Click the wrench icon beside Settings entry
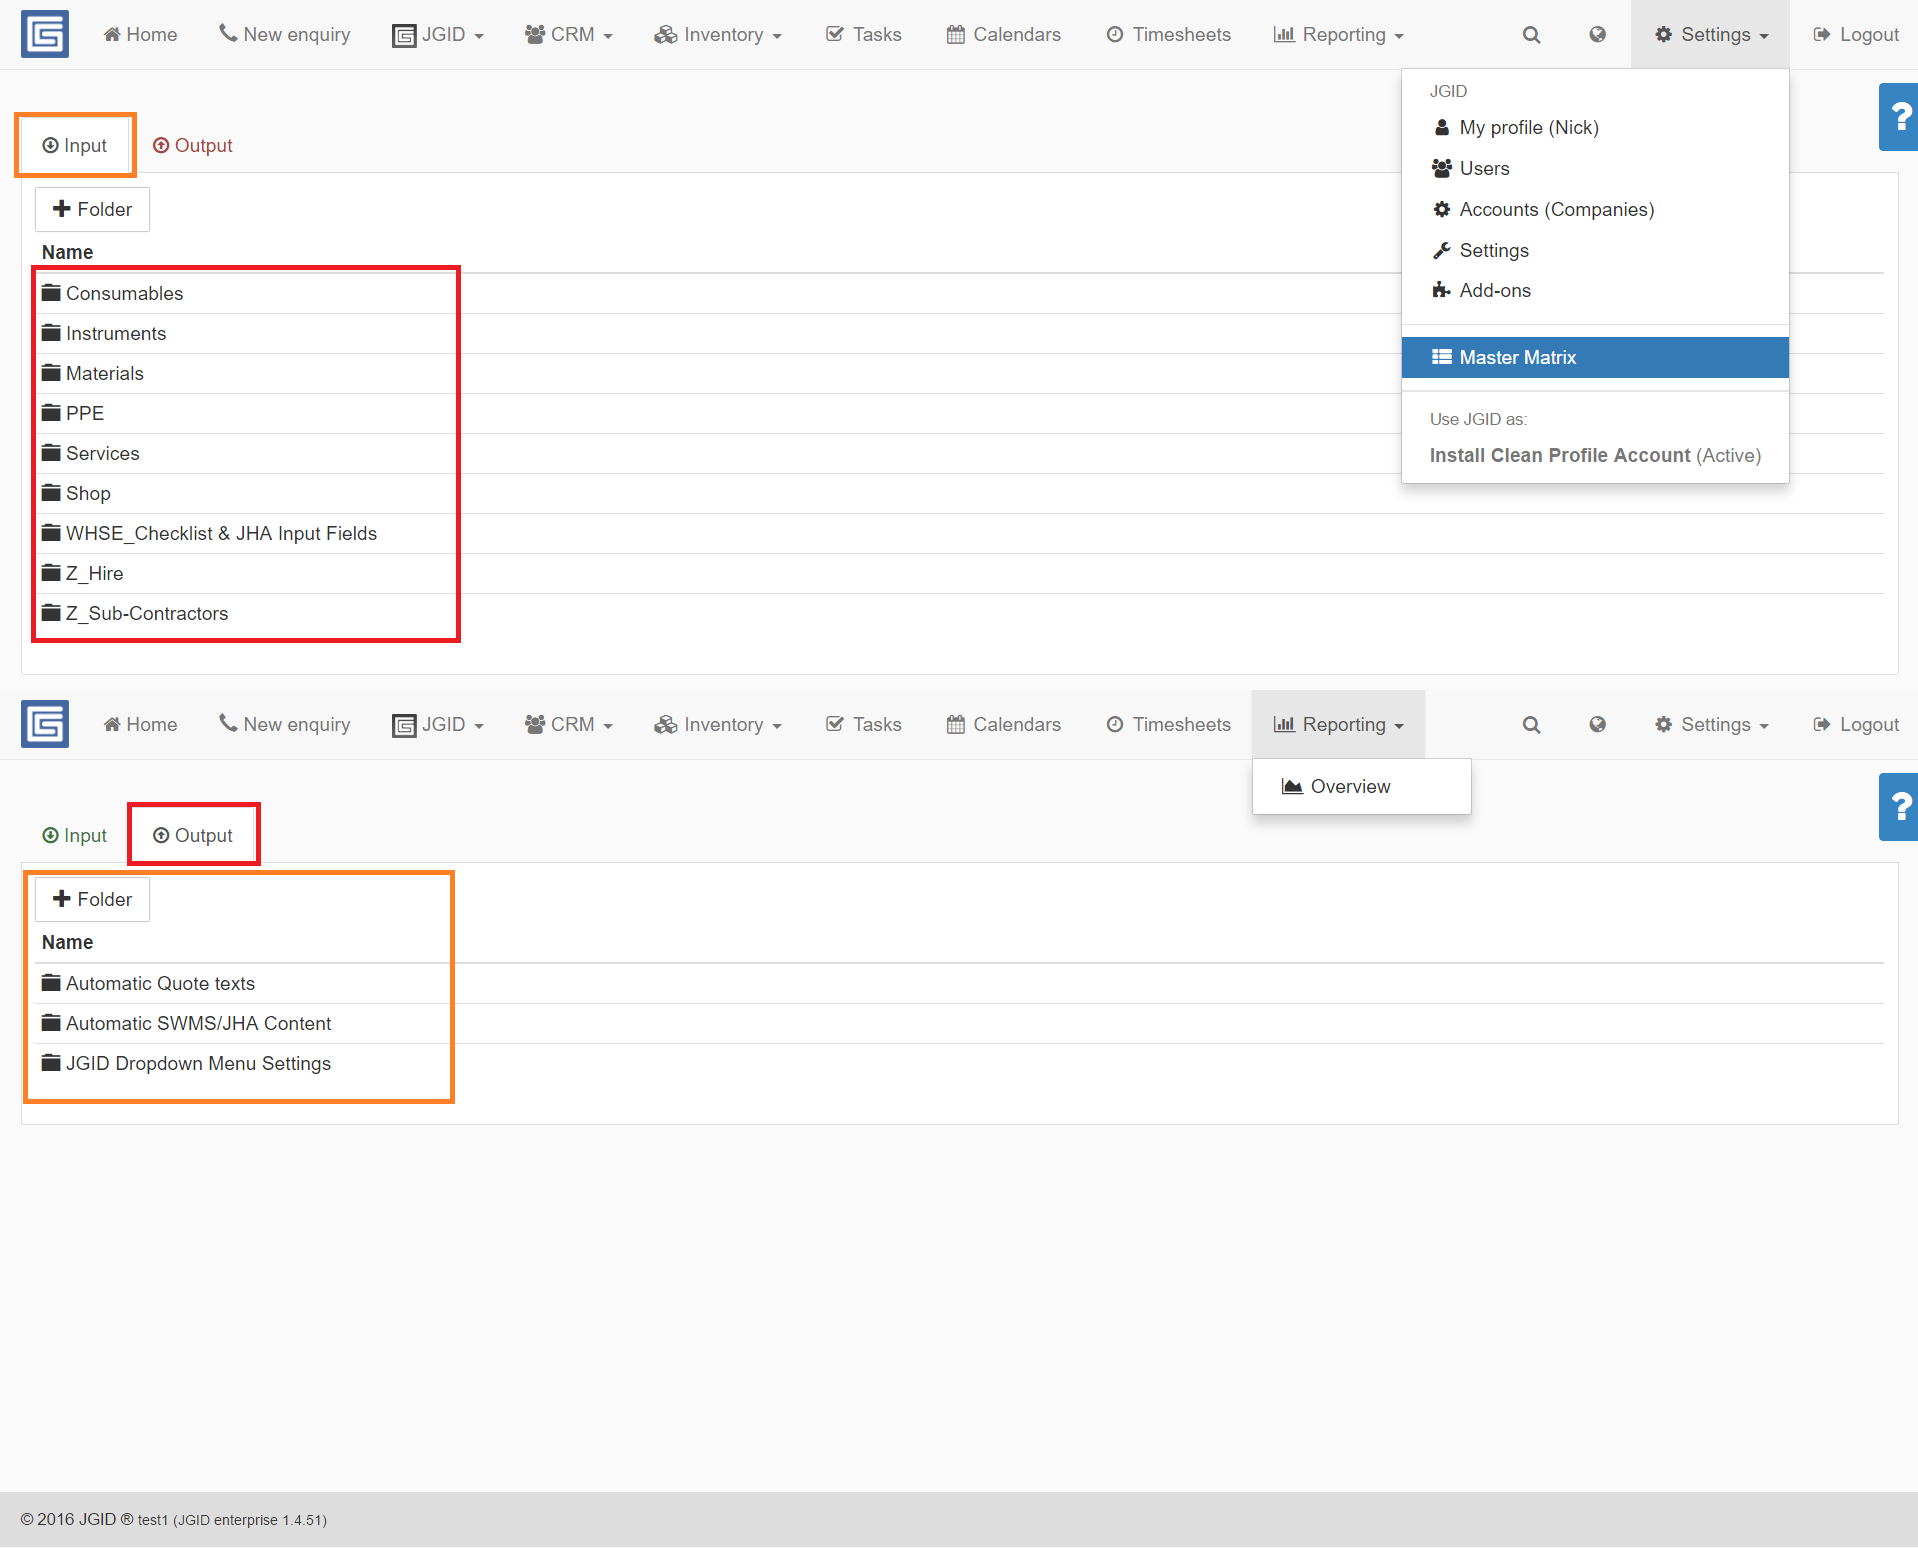The image size is (1918, 1548). tap(1441, 250)
